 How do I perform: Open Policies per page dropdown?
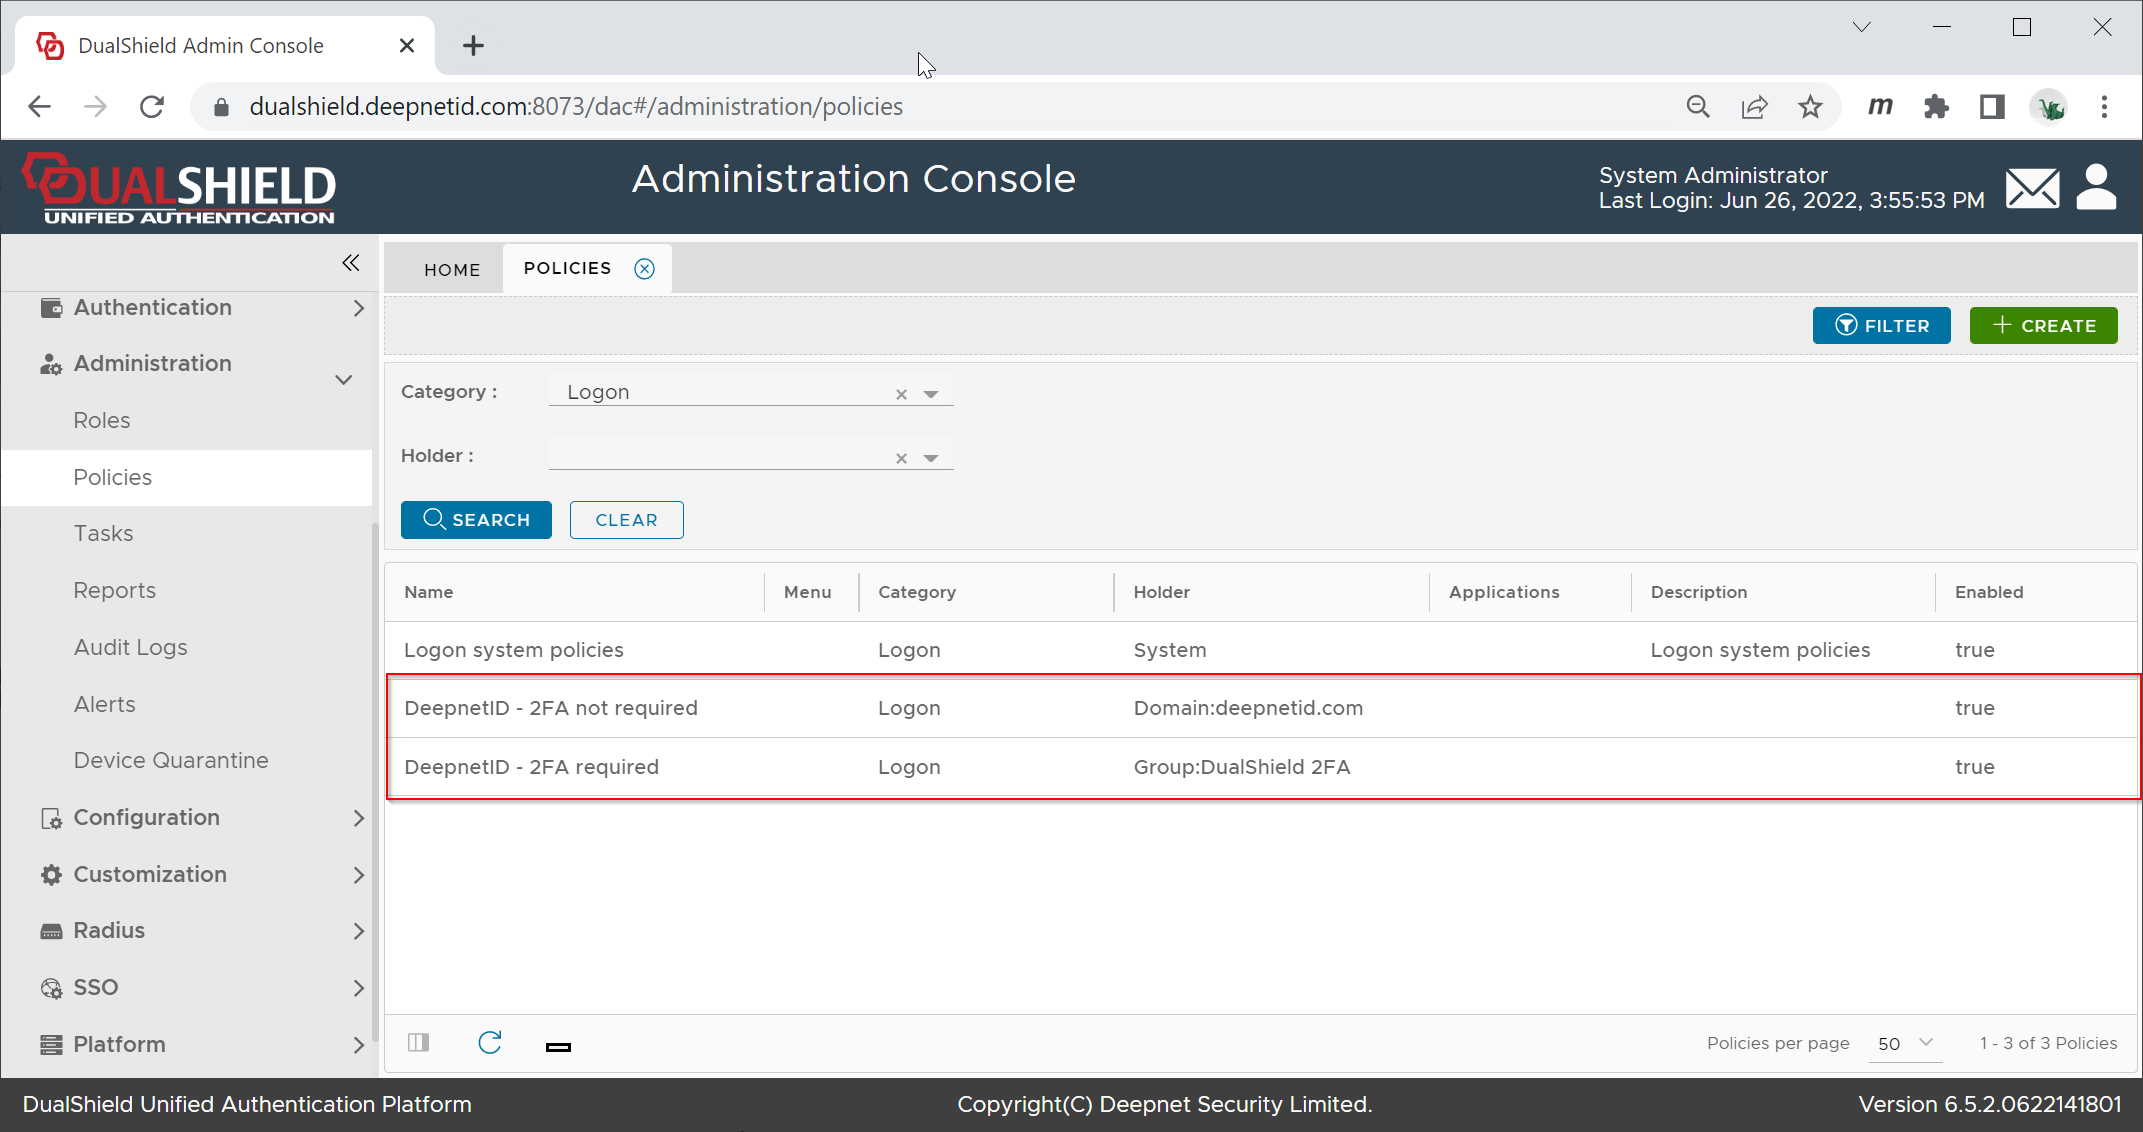pyautogui.click(x=1905, y=1043)
